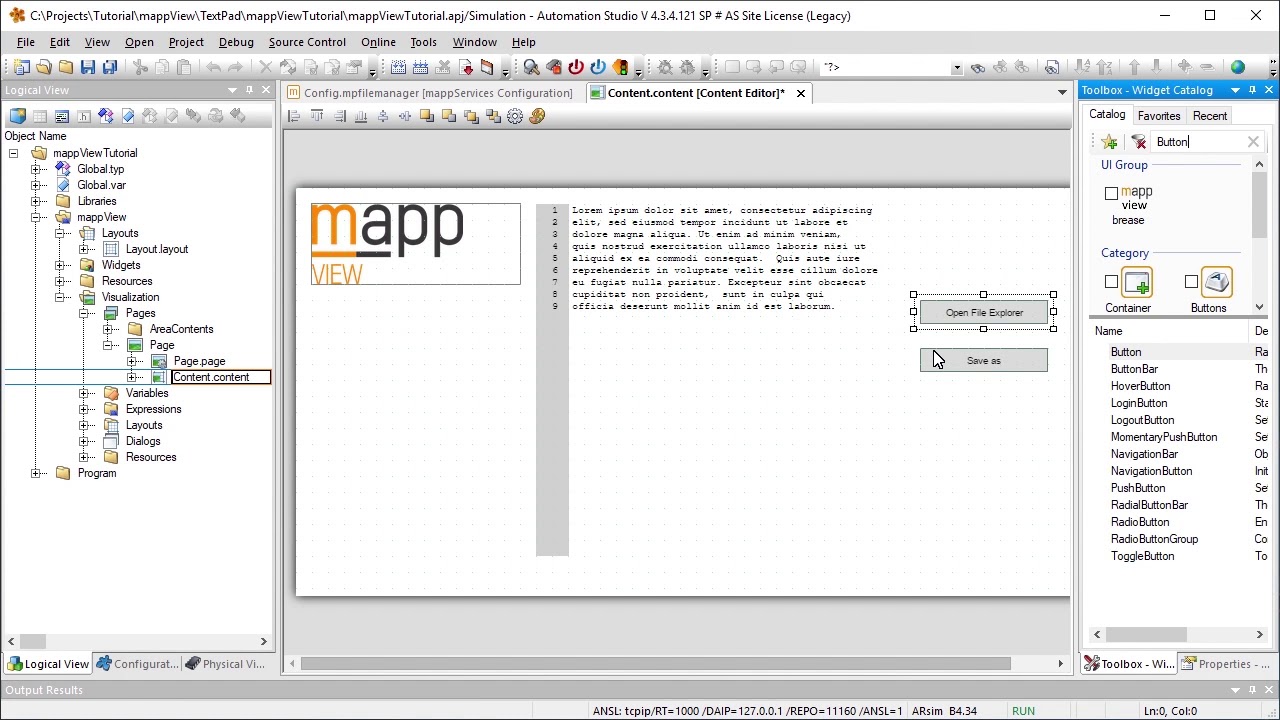The image size is (1280, 720).
Task: Click the Find (magnifier) toolbar icon
Action: tap(531, 67)
